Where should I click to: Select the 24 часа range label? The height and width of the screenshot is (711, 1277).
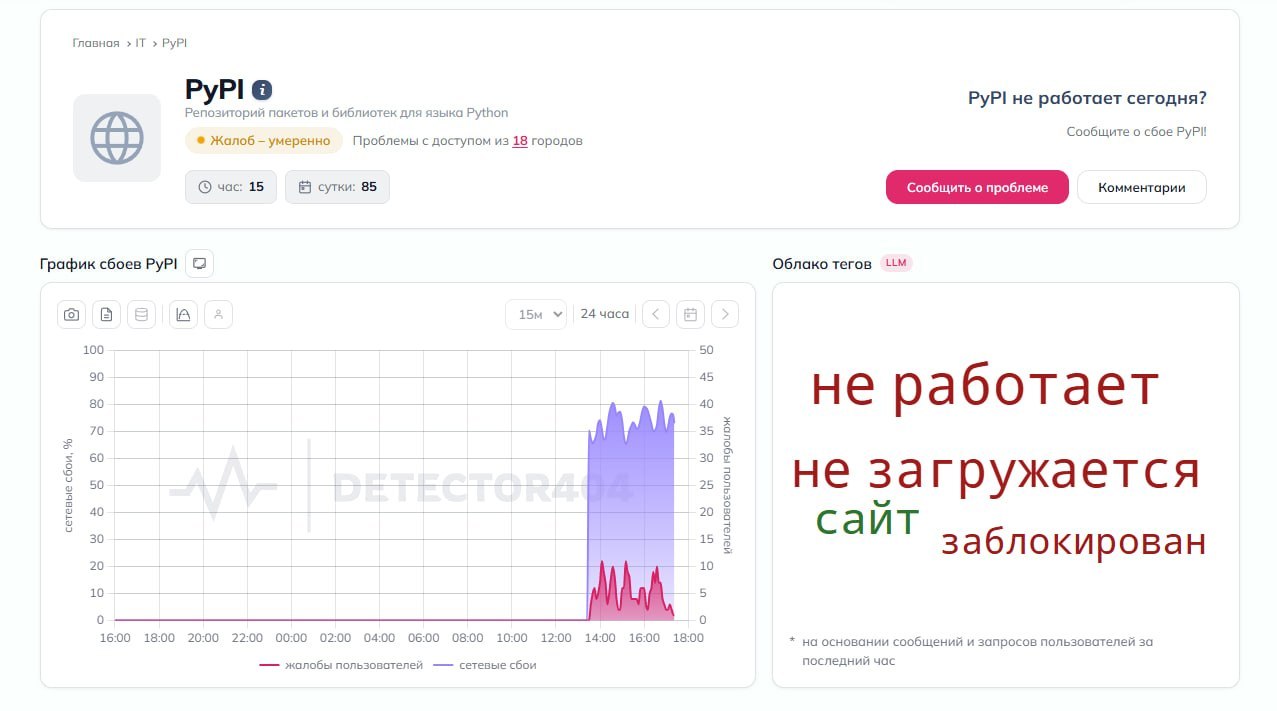pos(605,314)
